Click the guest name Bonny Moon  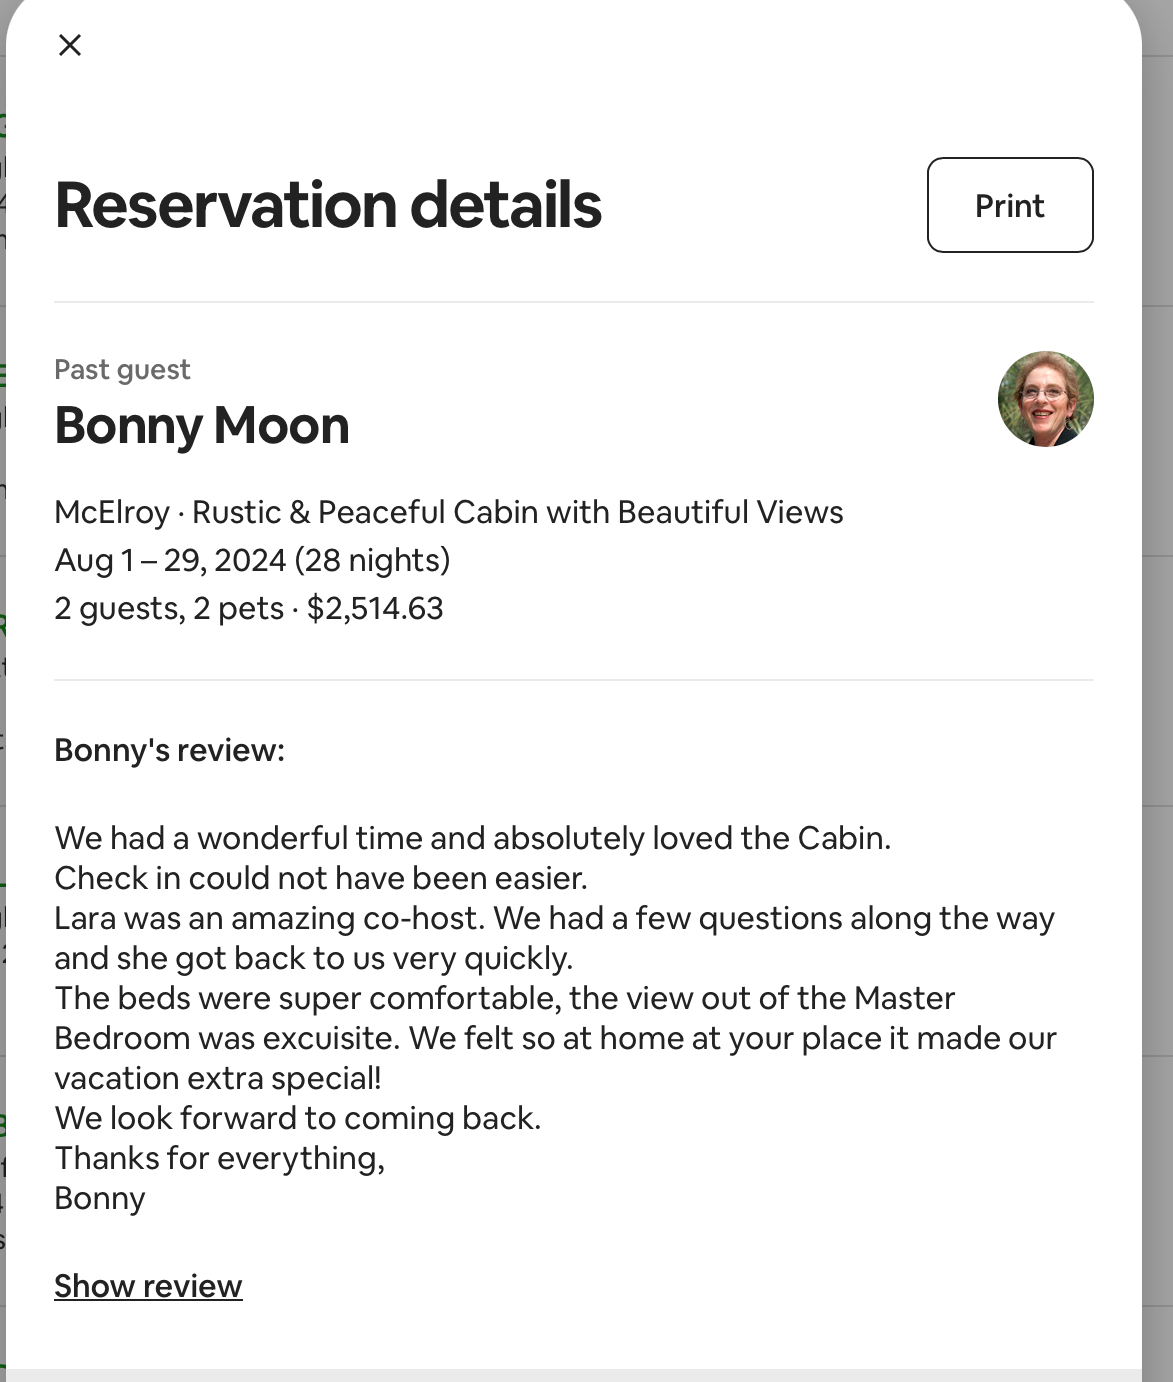point(202,425)
